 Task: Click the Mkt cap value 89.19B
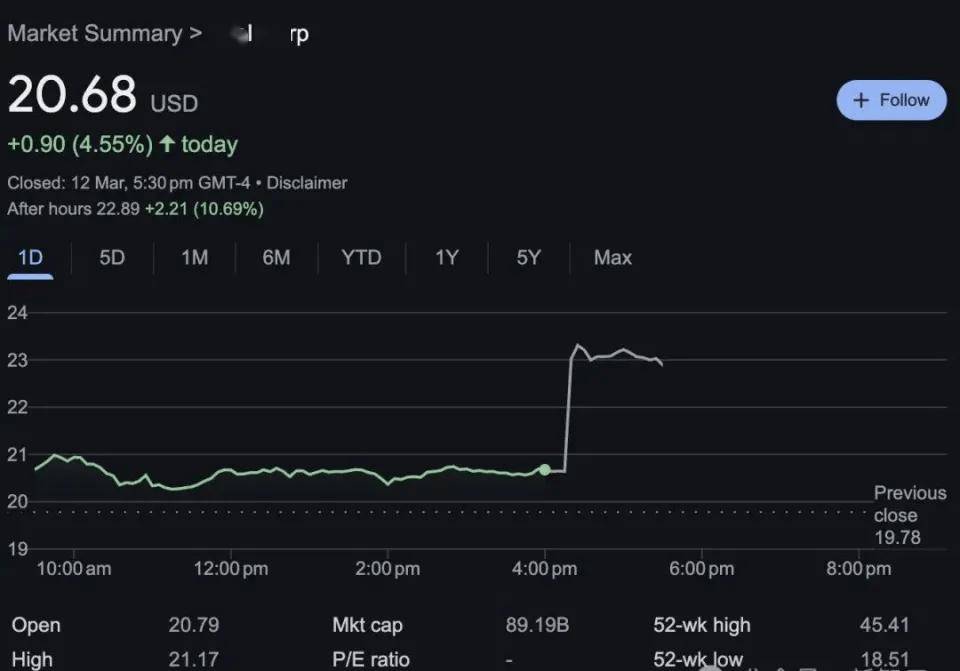coord(537,625)
